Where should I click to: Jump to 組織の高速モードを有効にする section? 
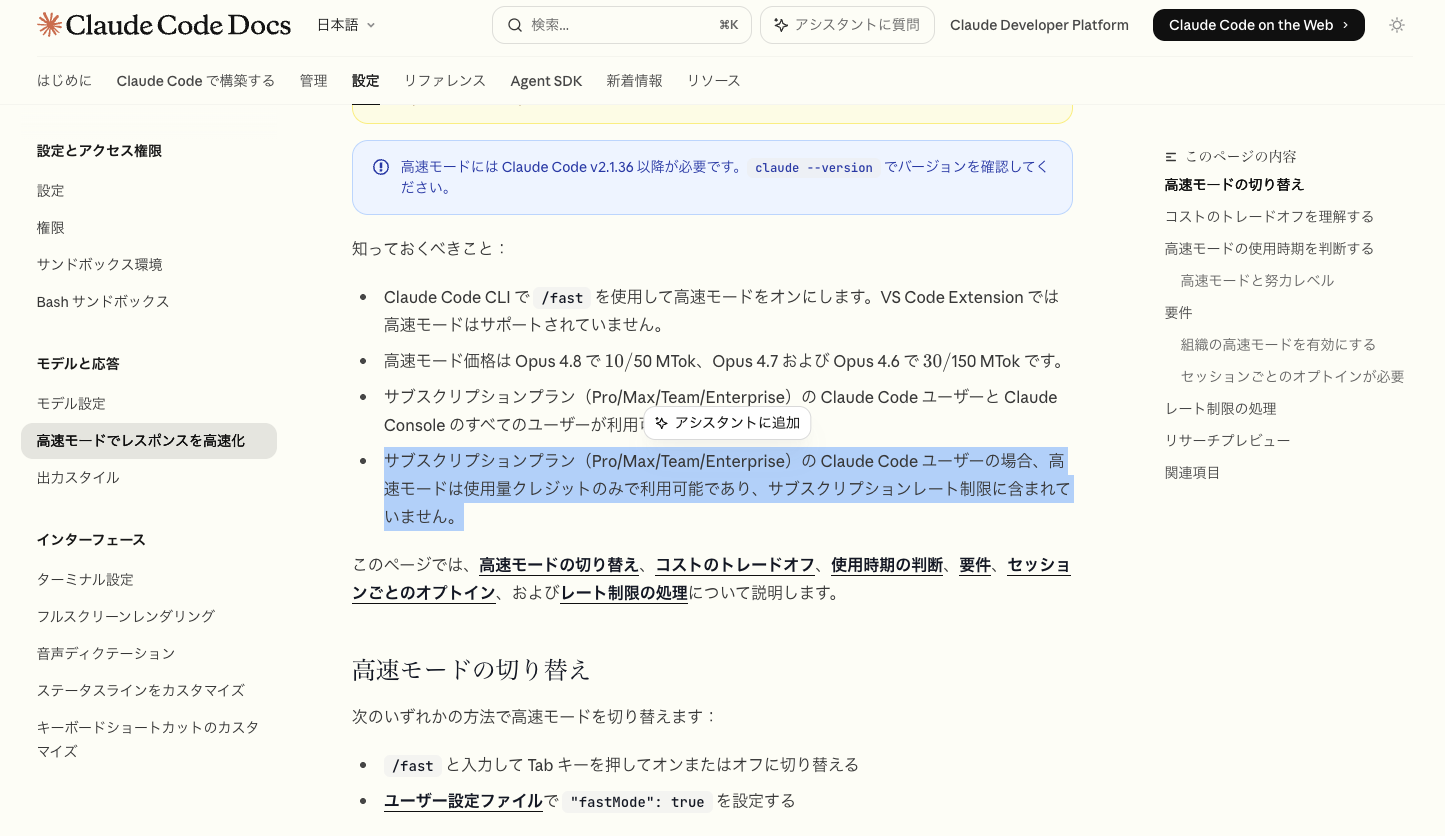click(x=1278, y=345)
